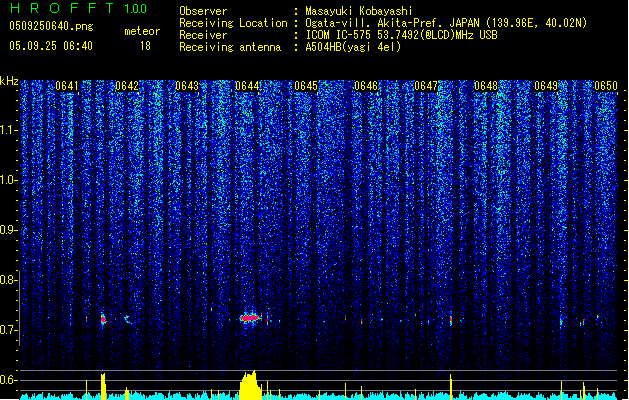This screenshot has width=629, height=400.
Task: Click the 0641 time marker
Action: [x=67, y=86]
